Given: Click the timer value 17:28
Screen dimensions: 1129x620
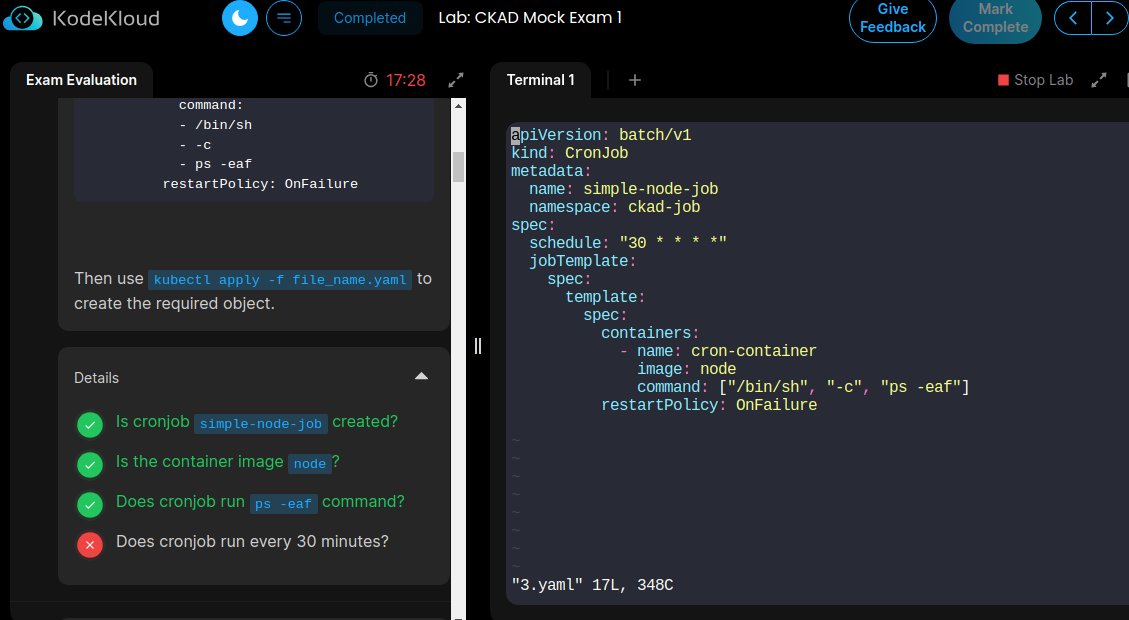Looking at the screenshot, I should pos(405,80).
